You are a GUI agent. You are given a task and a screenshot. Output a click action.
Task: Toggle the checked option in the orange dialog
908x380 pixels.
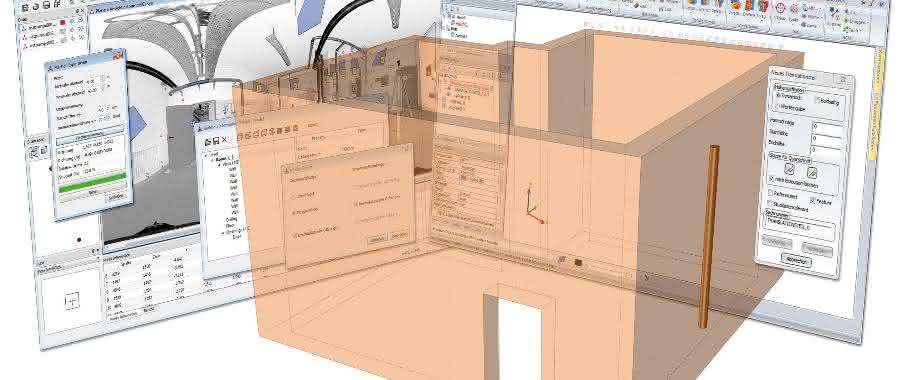tap(356, 203)
